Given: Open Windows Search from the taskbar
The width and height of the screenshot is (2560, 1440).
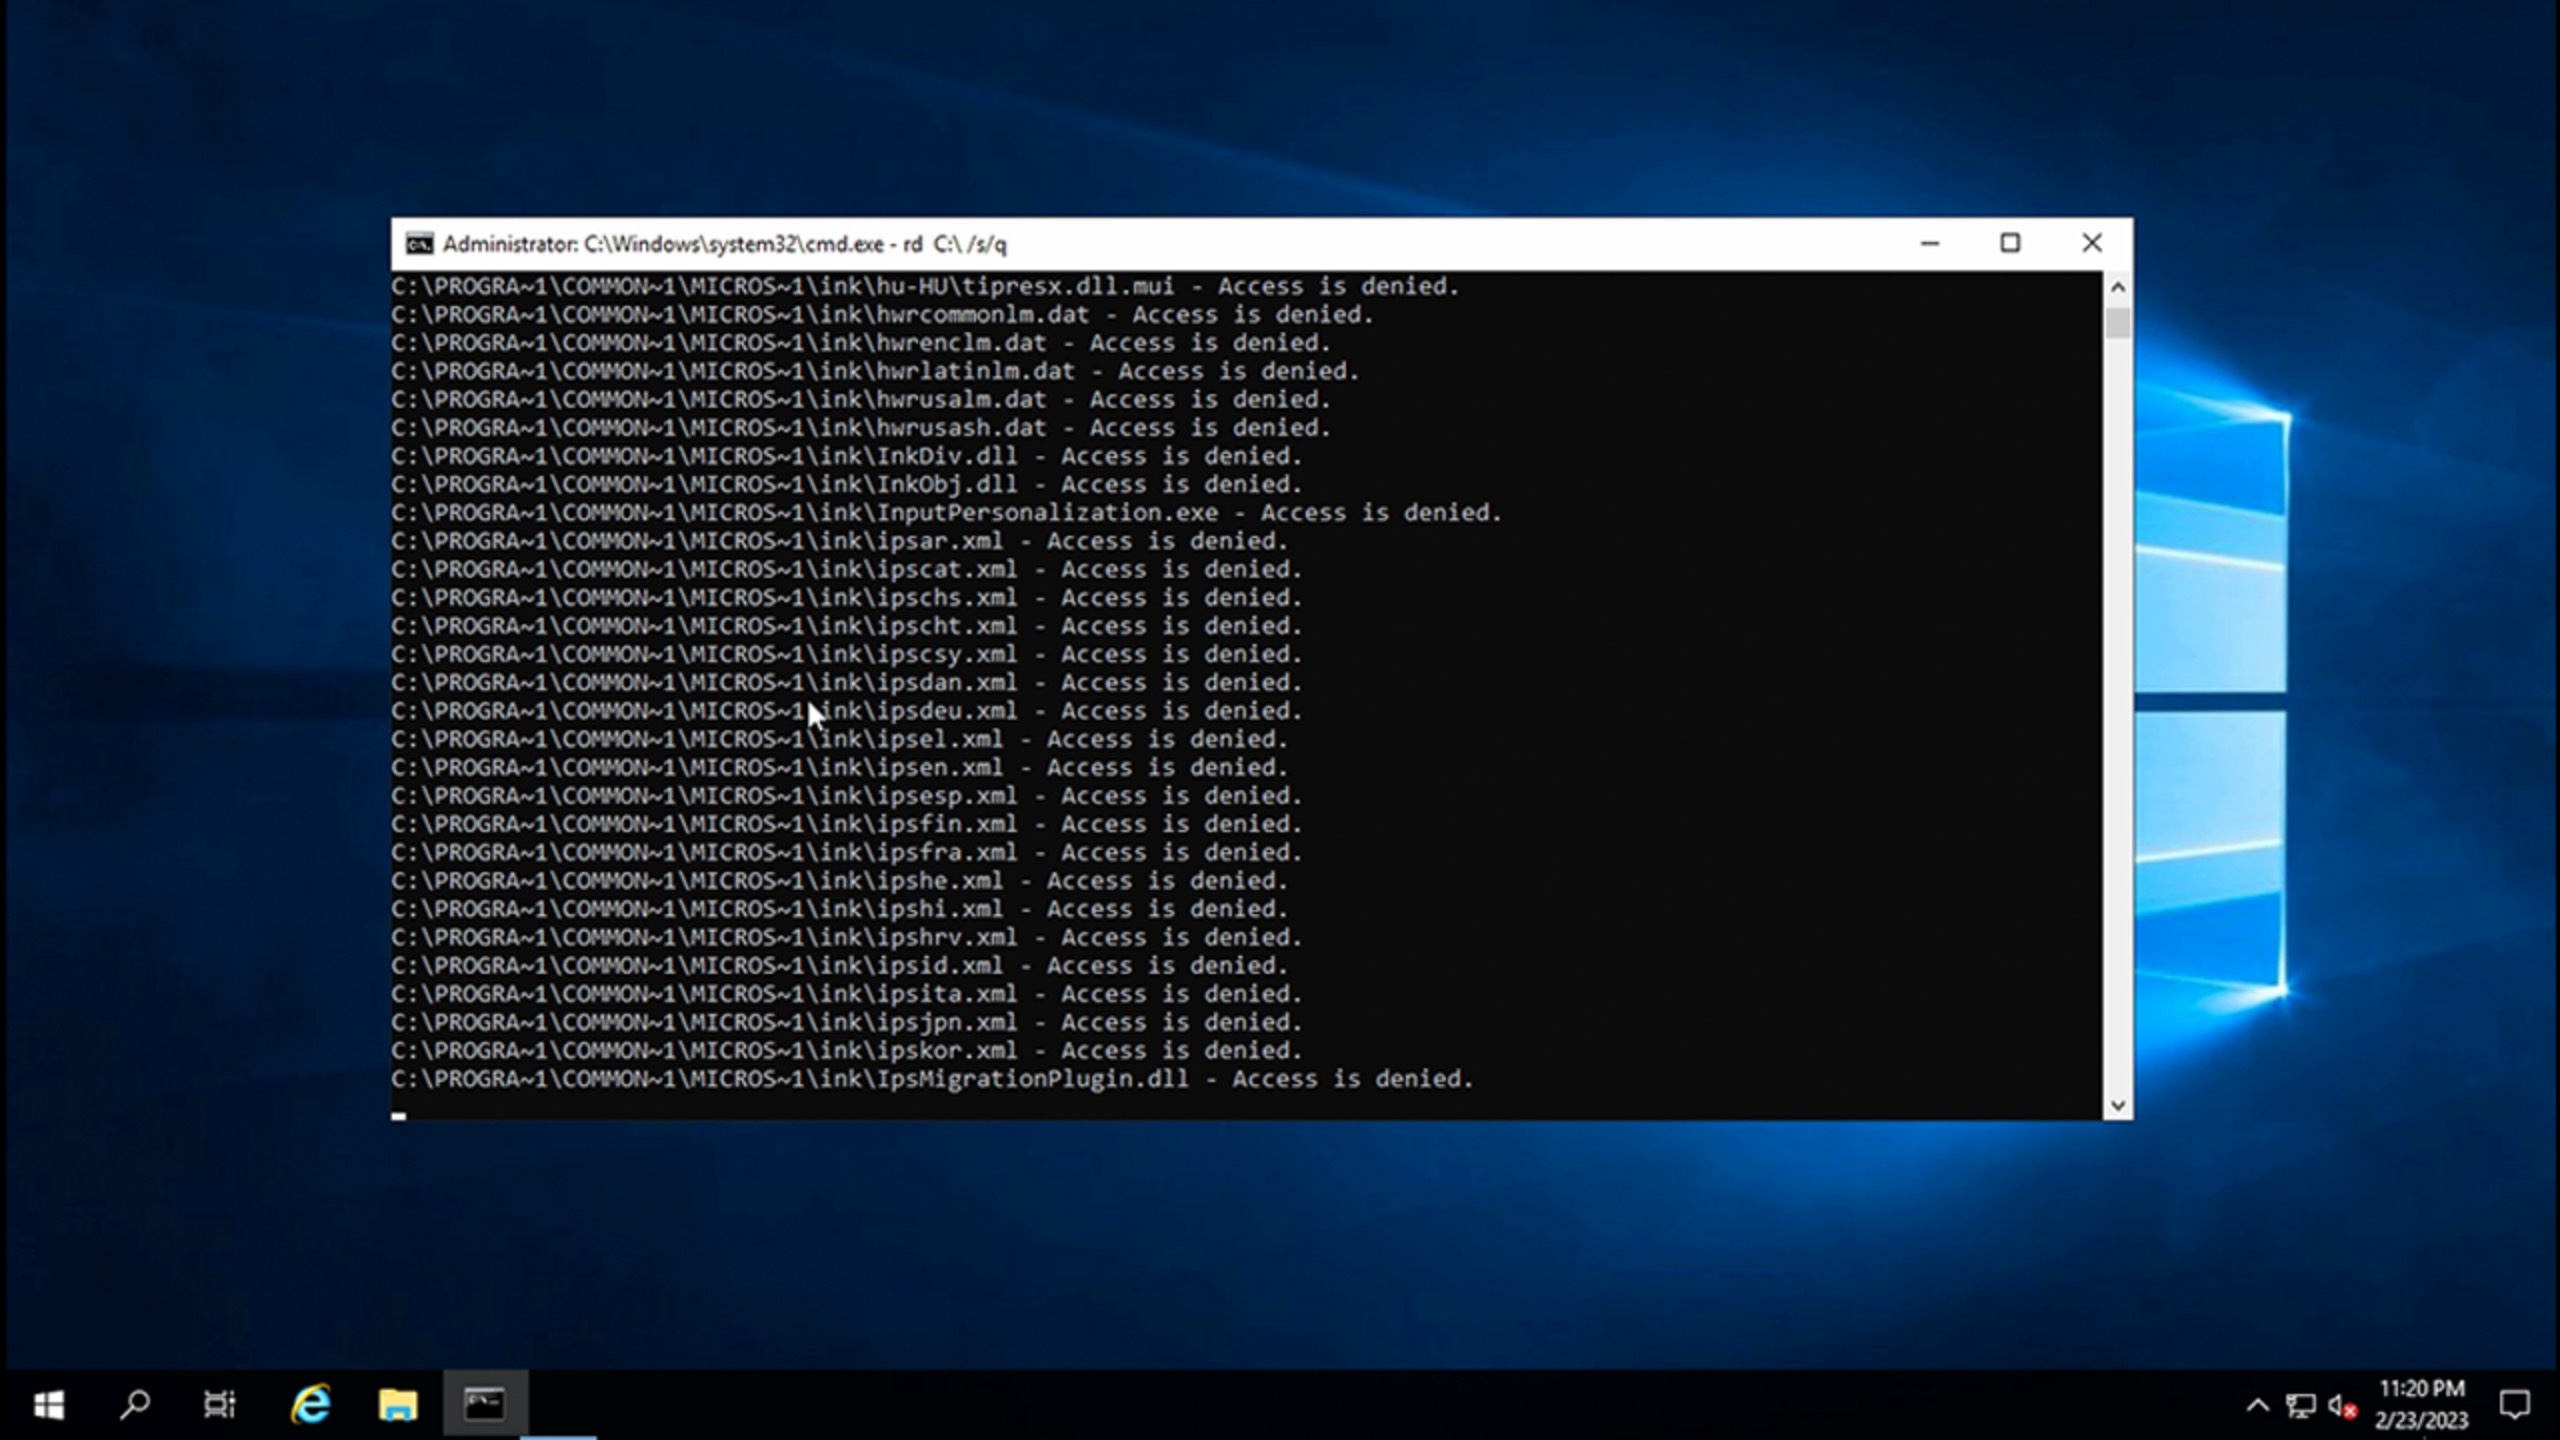Looking at the screenshot, I should pyautogui.click(x=135, y=1403).
